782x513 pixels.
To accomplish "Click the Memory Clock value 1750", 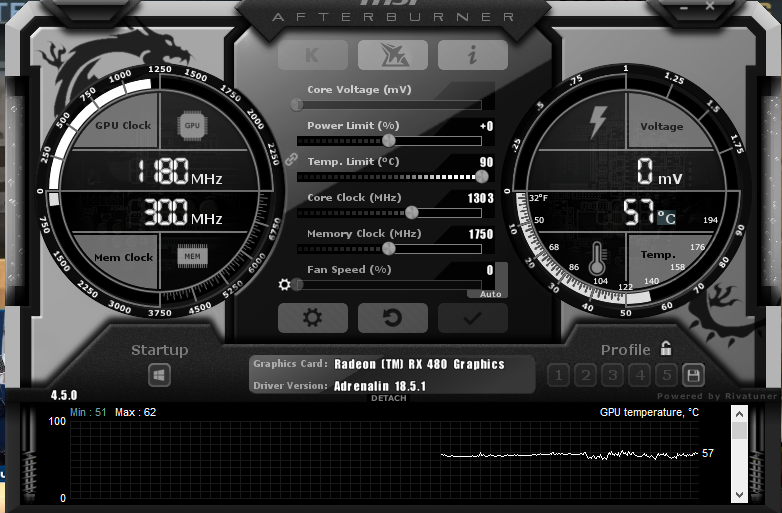I will pos(480,234).
